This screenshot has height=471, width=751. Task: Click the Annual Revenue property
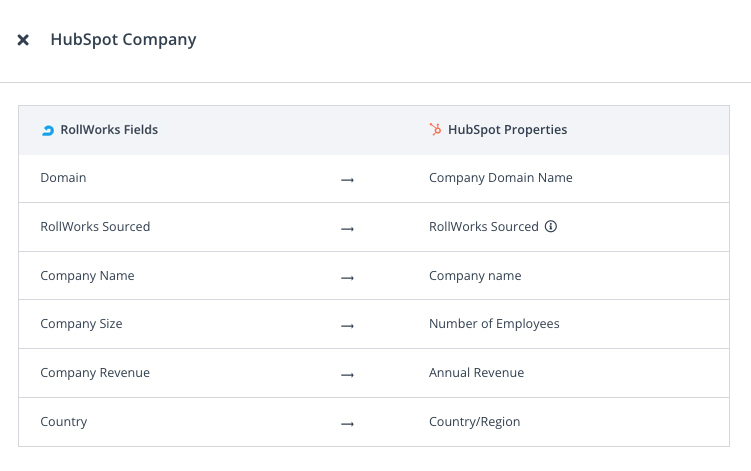click(476, 373)
